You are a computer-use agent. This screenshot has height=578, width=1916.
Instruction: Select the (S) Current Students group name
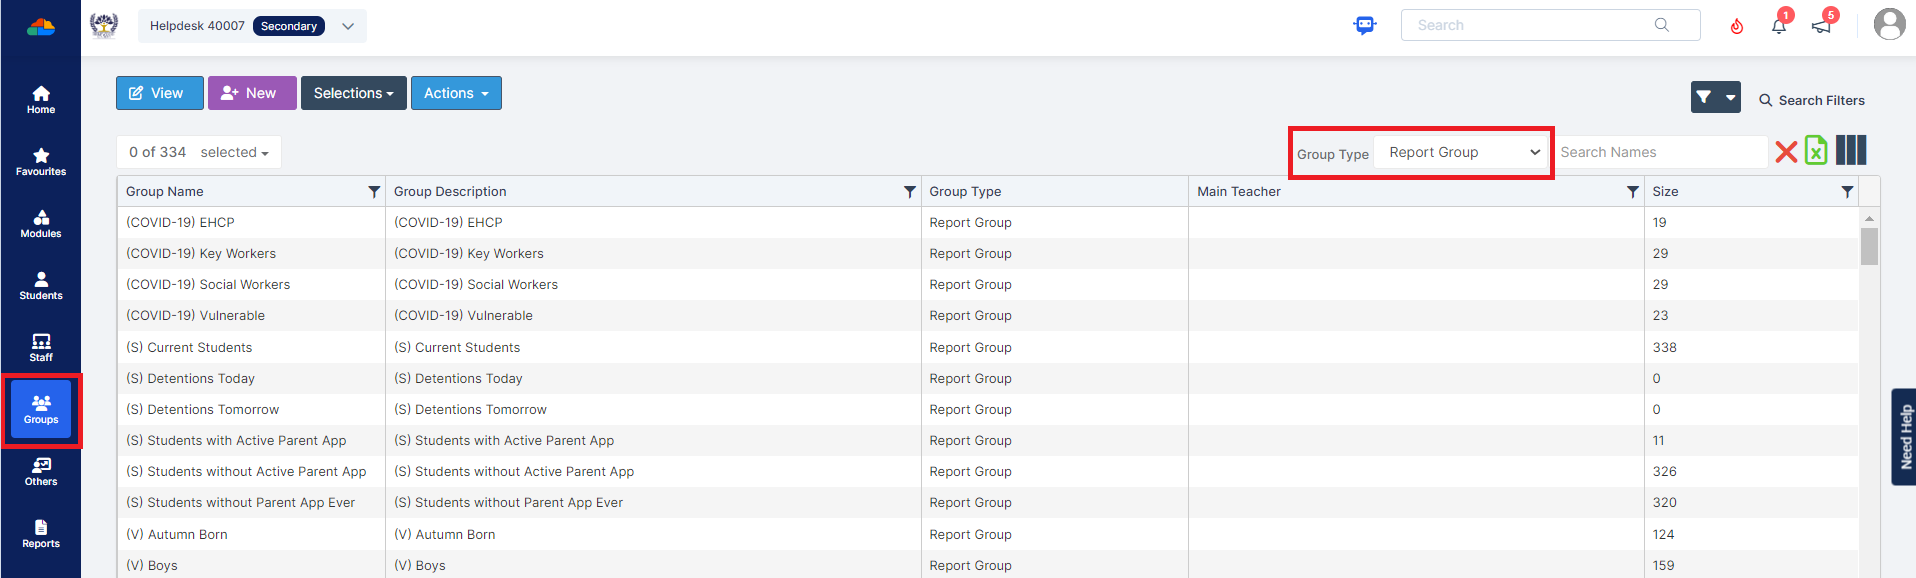click(x=189, y=347)
